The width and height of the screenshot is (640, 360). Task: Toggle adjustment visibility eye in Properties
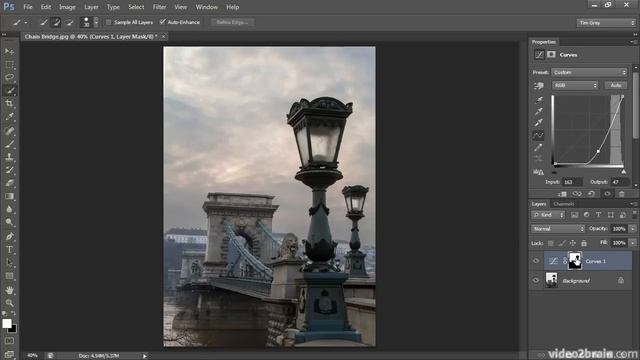[x=607, y=194]
